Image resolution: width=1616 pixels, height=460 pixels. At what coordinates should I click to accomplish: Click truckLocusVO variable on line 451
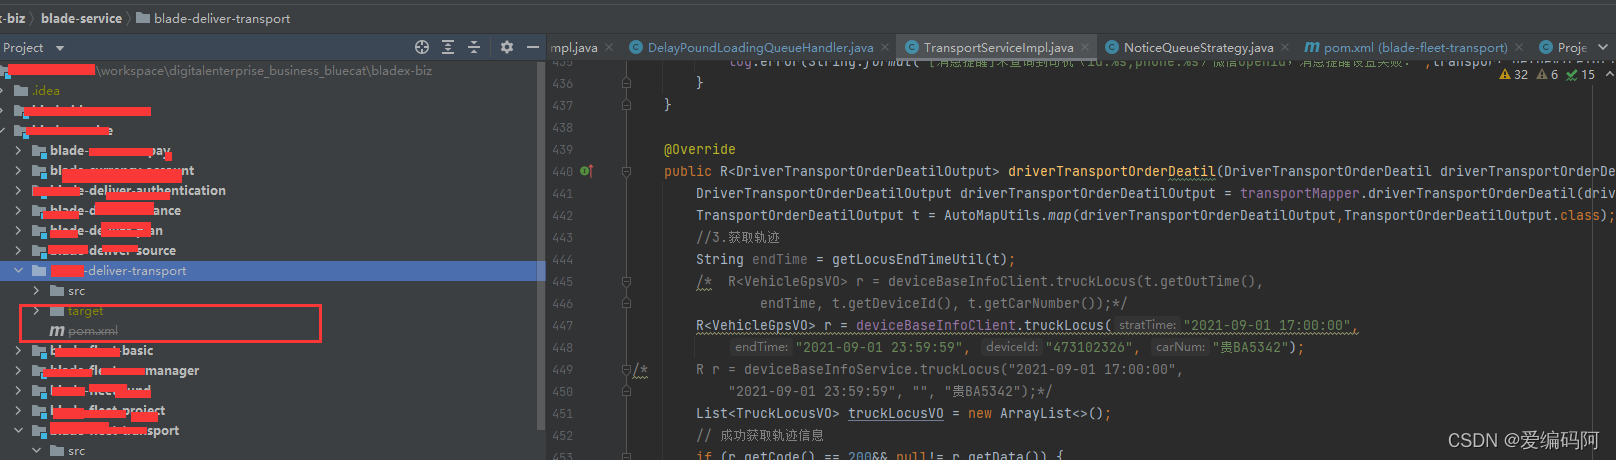click(895, 413)
